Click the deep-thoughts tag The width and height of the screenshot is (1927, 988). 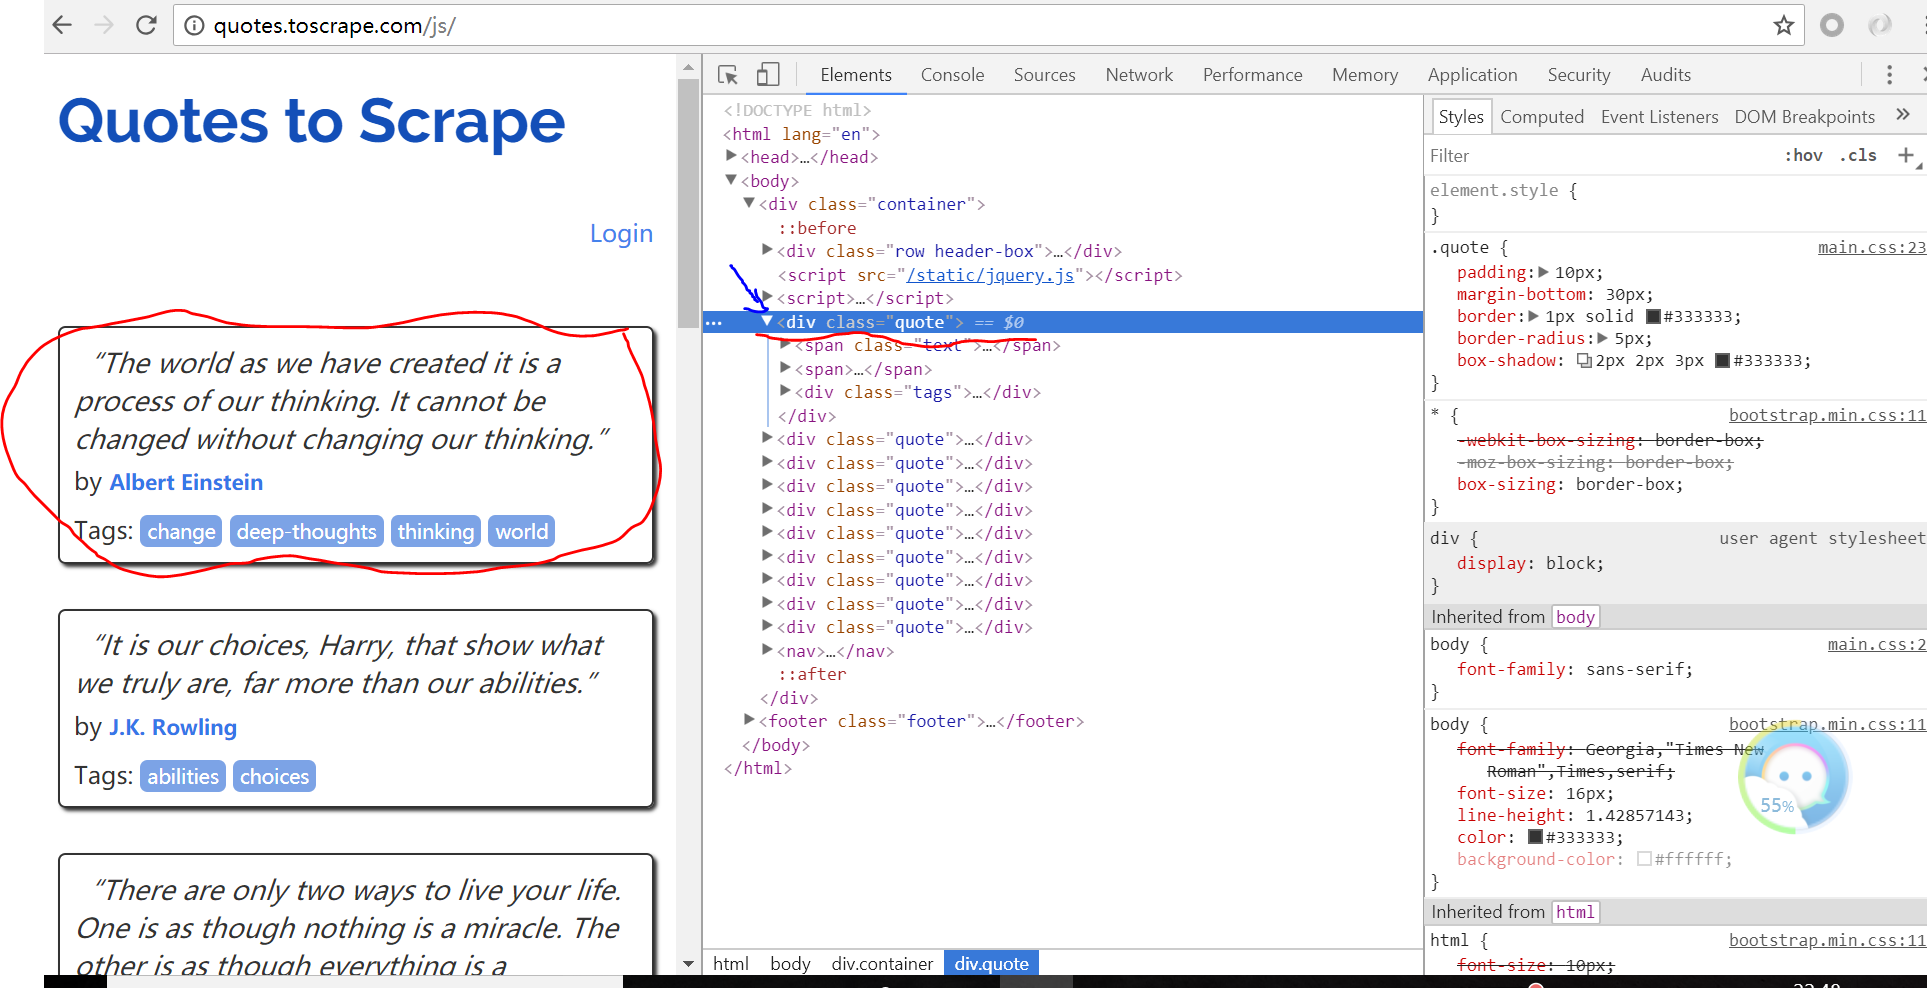[307, 531]
